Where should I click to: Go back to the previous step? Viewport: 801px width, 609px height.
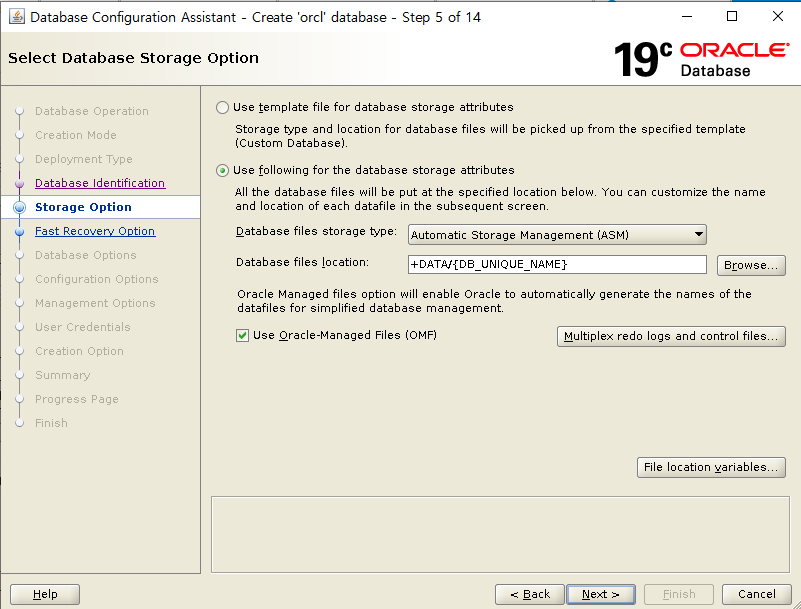point(530,594)
